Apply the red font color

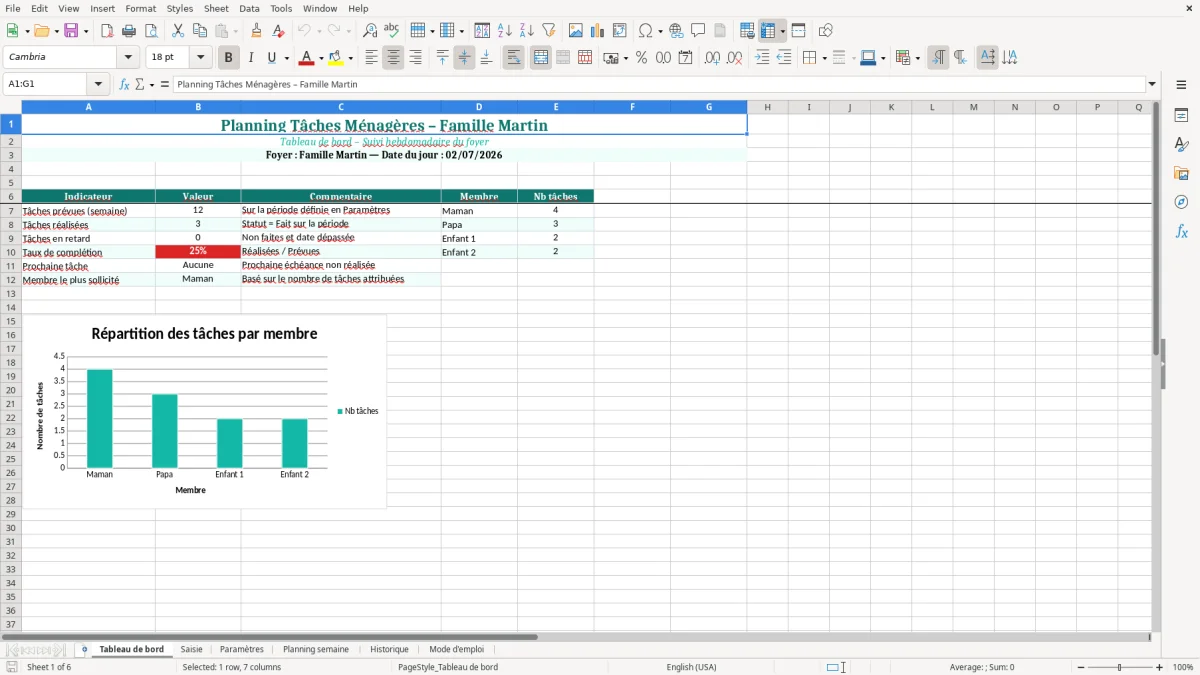306,58
